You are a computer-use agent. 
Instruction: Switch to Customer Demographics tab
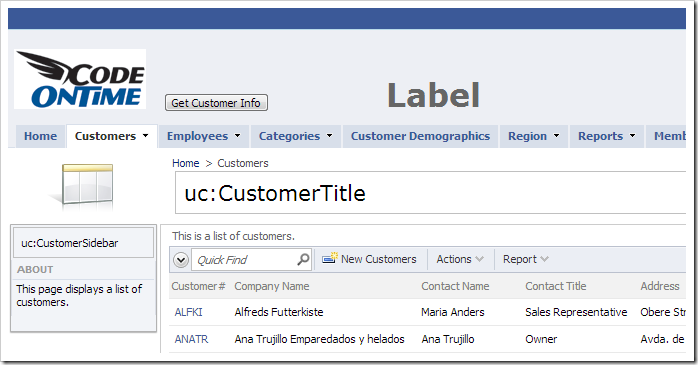420,136
